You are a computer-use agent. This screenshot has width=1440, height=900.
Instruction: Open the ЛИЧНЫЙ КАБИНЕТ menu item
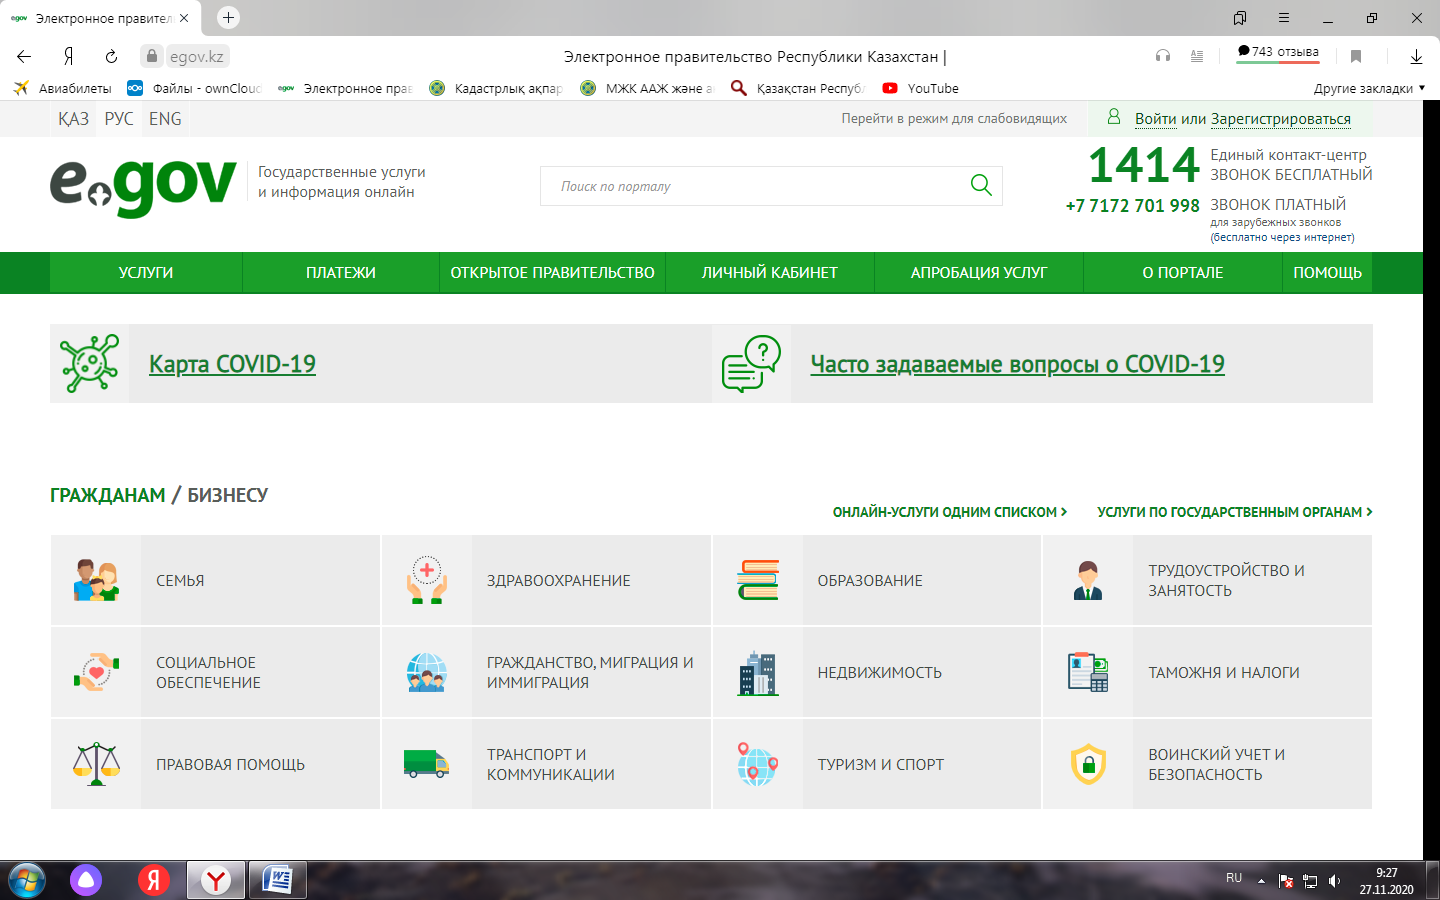coord(769,273)
